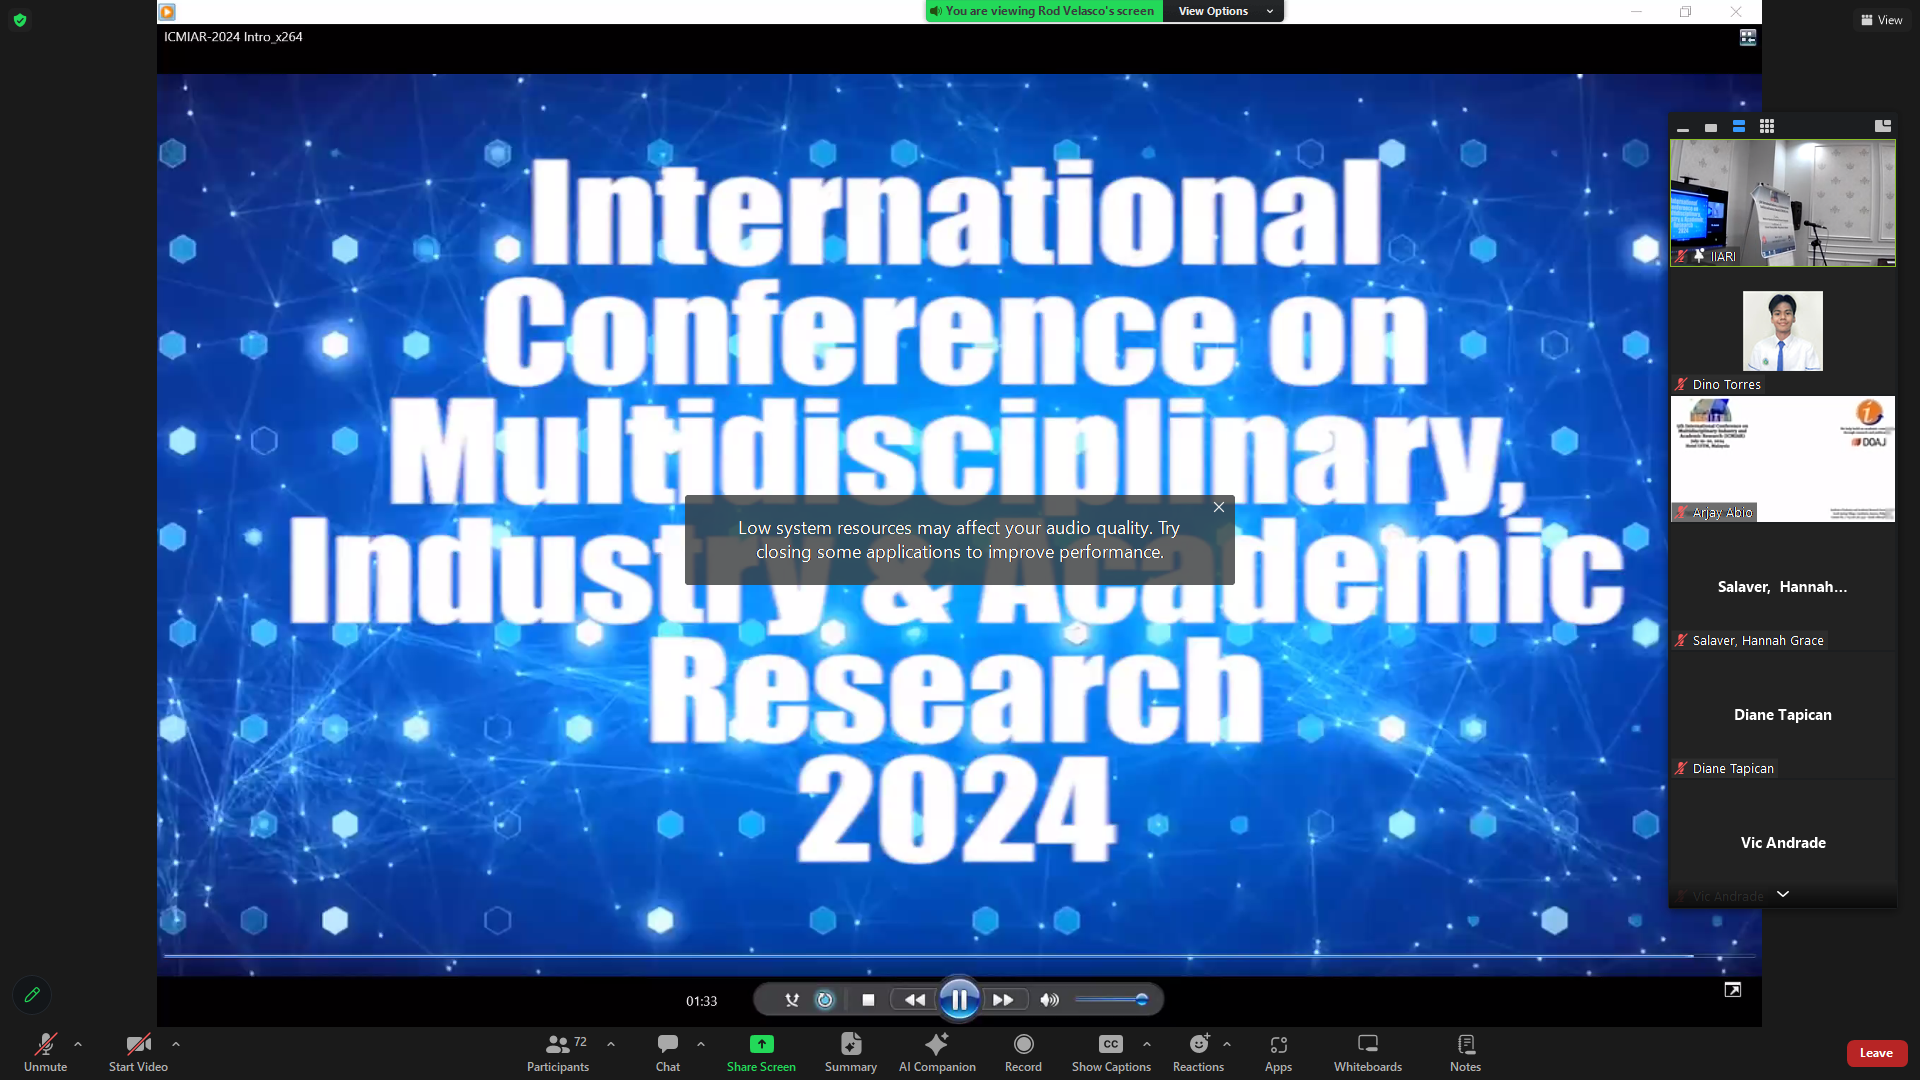Open the View menu at top right
The image size is (1920, 1080).
pos(1881,20)
